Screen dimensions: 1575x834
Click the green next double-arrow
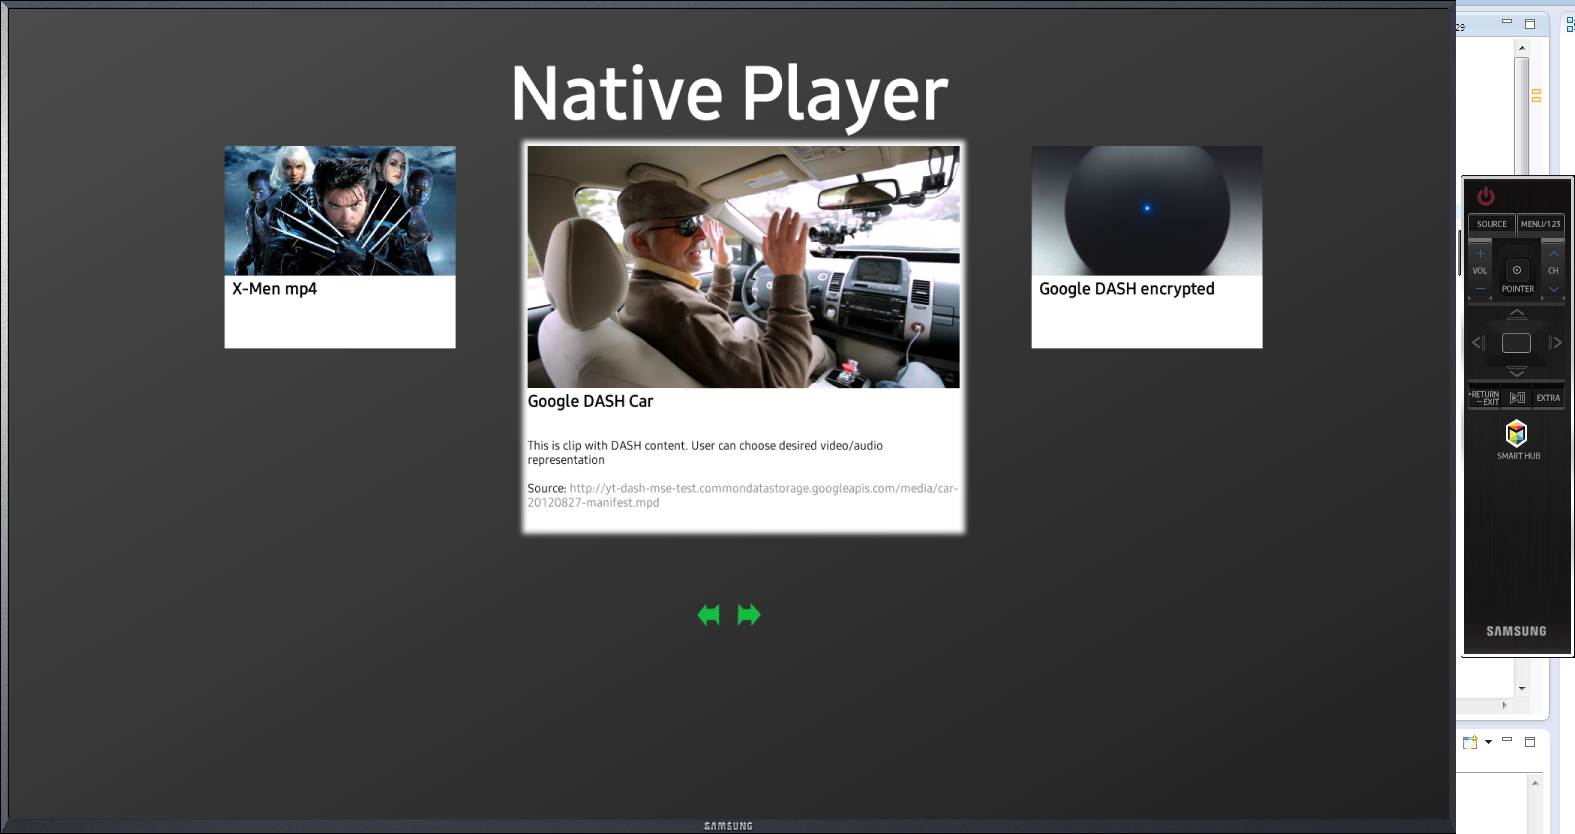pos(749,615)
